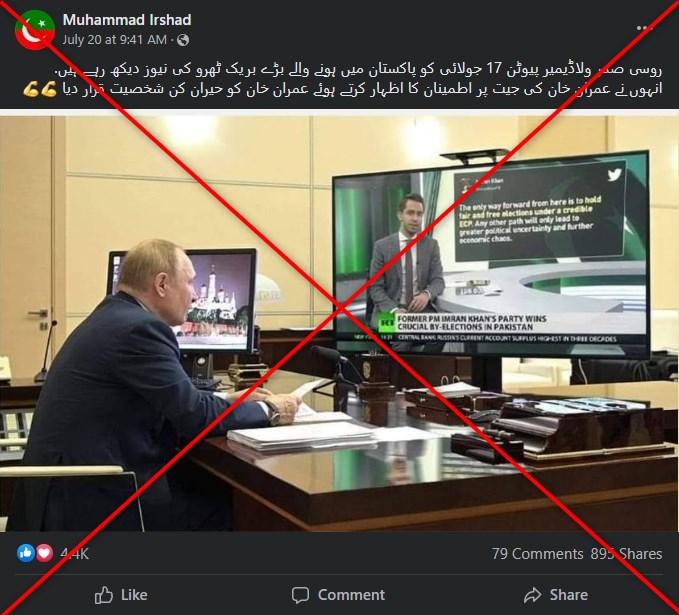The height and width of the screenshot is (615, 679).
Task: Open the three-dot post options menu
Action: tap(644, 28)
